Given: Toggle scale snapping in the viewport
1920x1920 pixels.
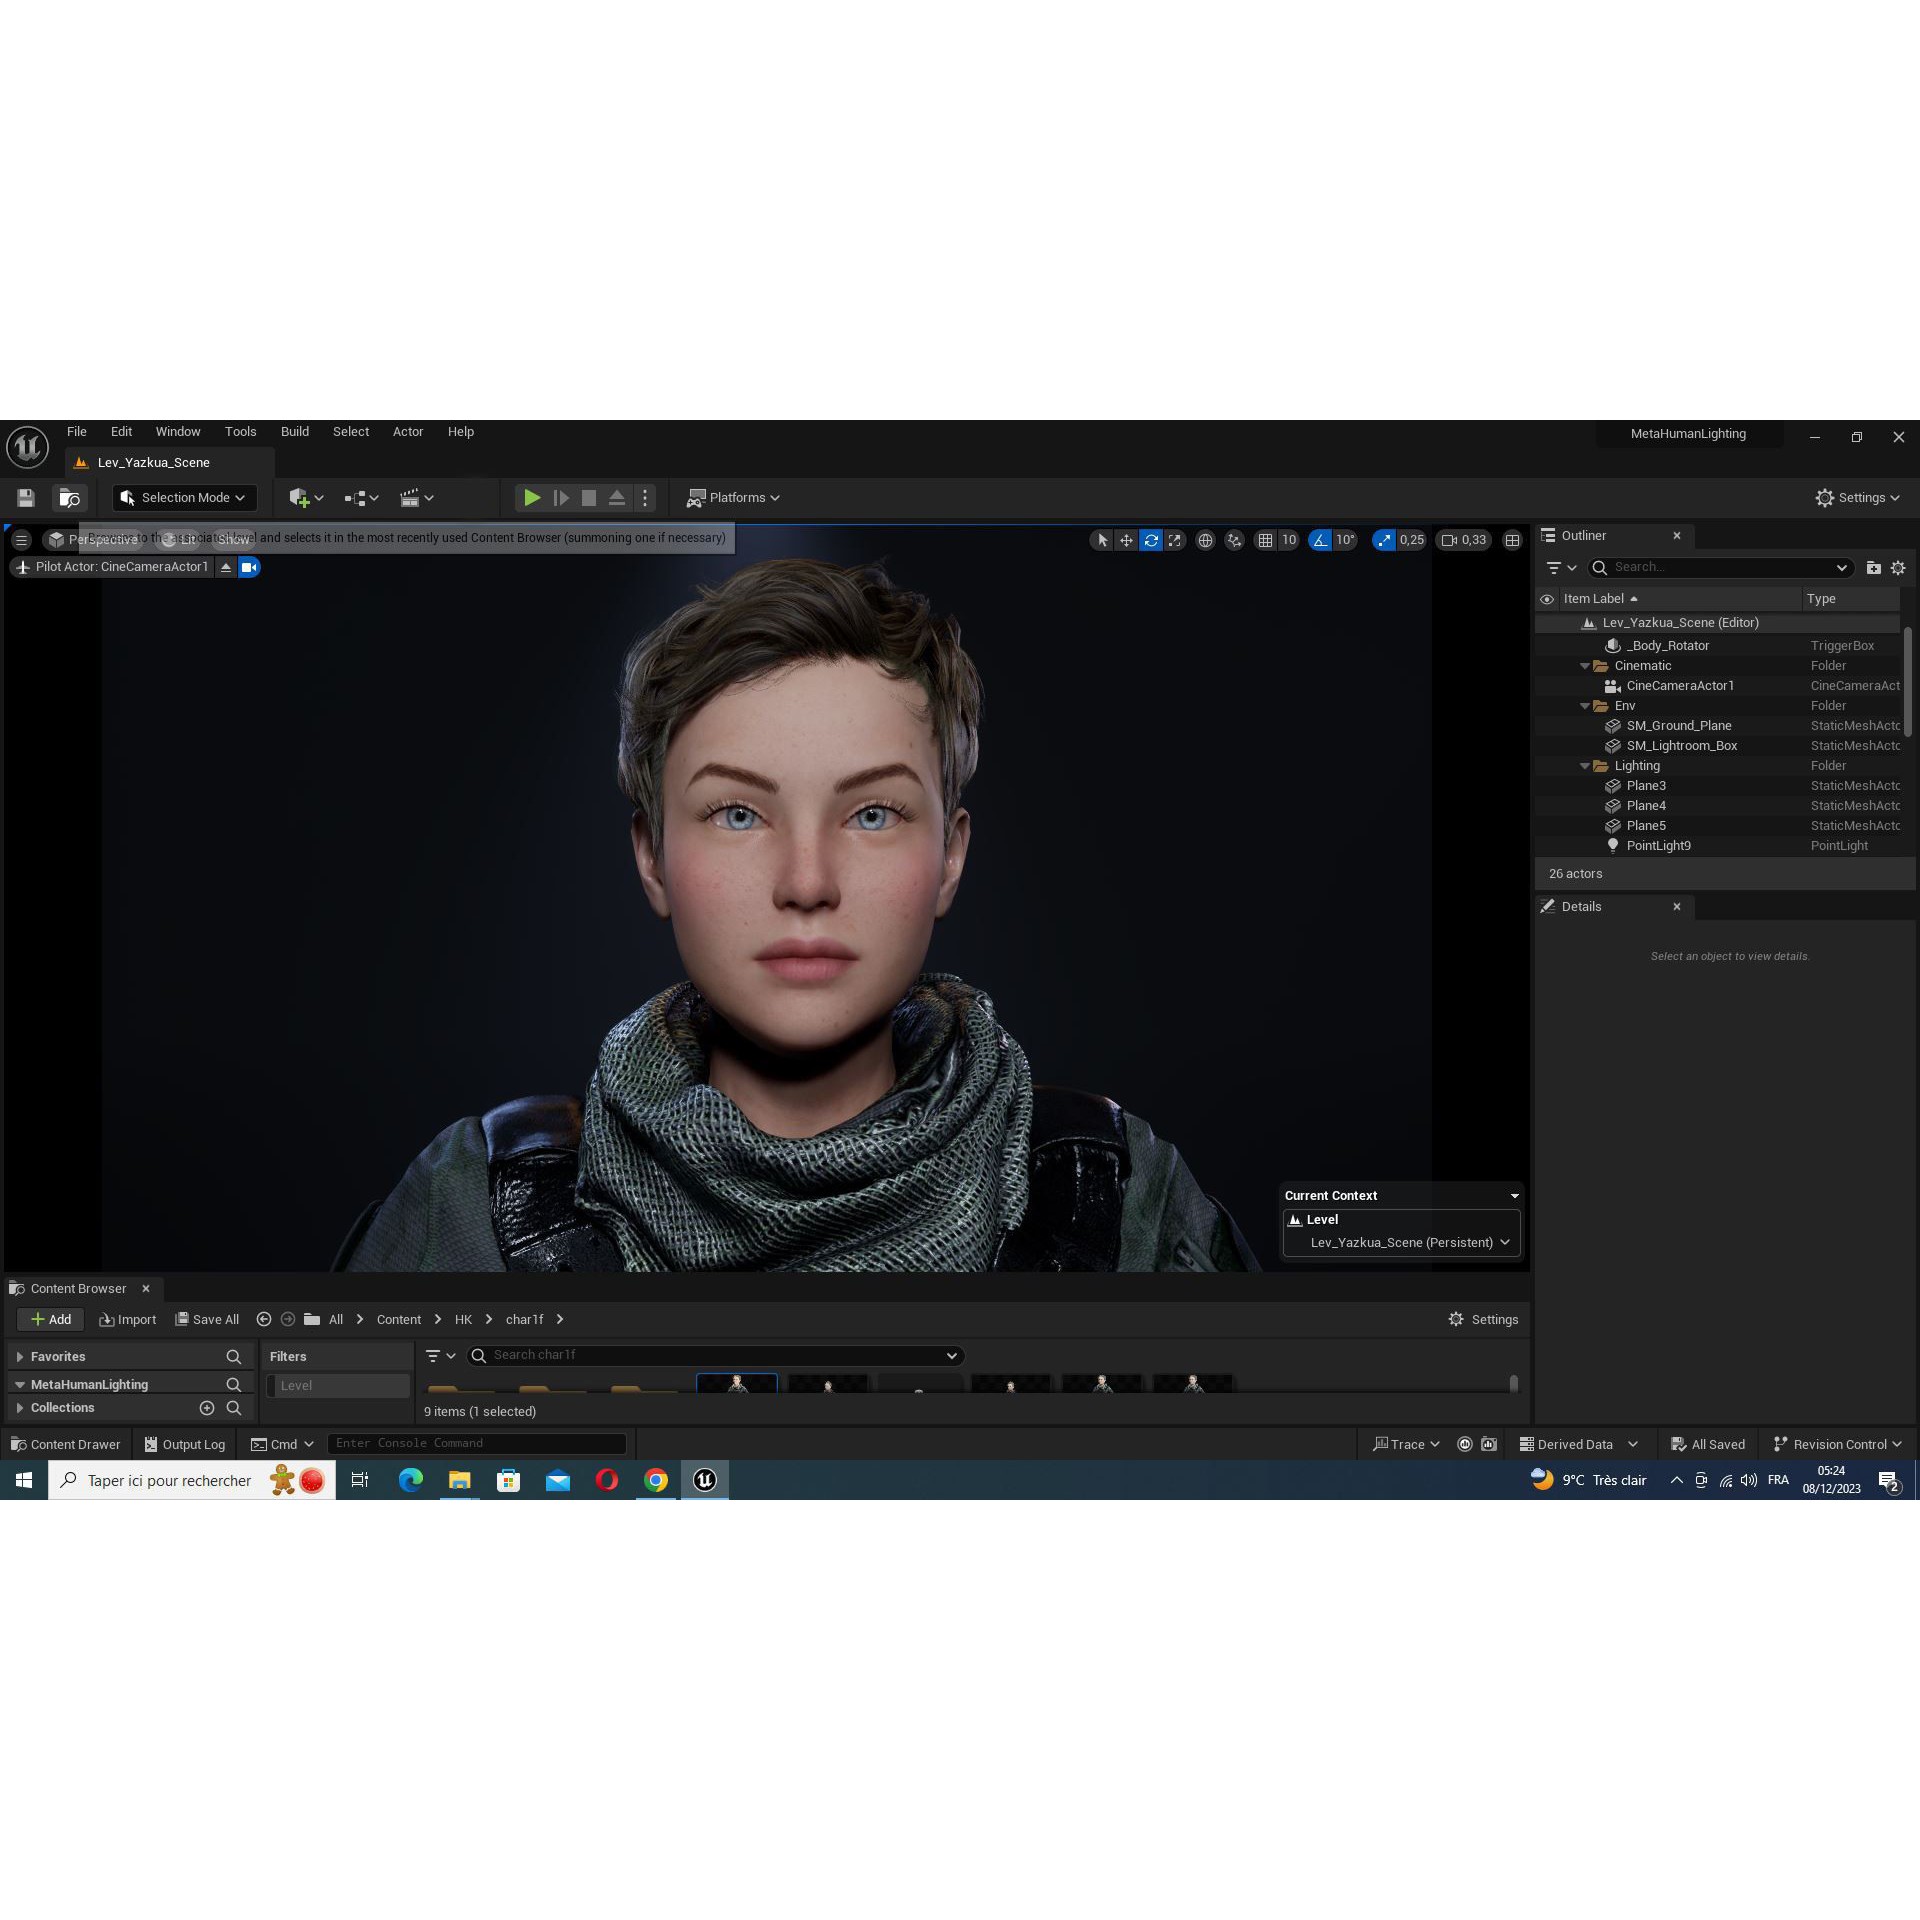Looking at the screenshot, I should tap(1384, 540).
